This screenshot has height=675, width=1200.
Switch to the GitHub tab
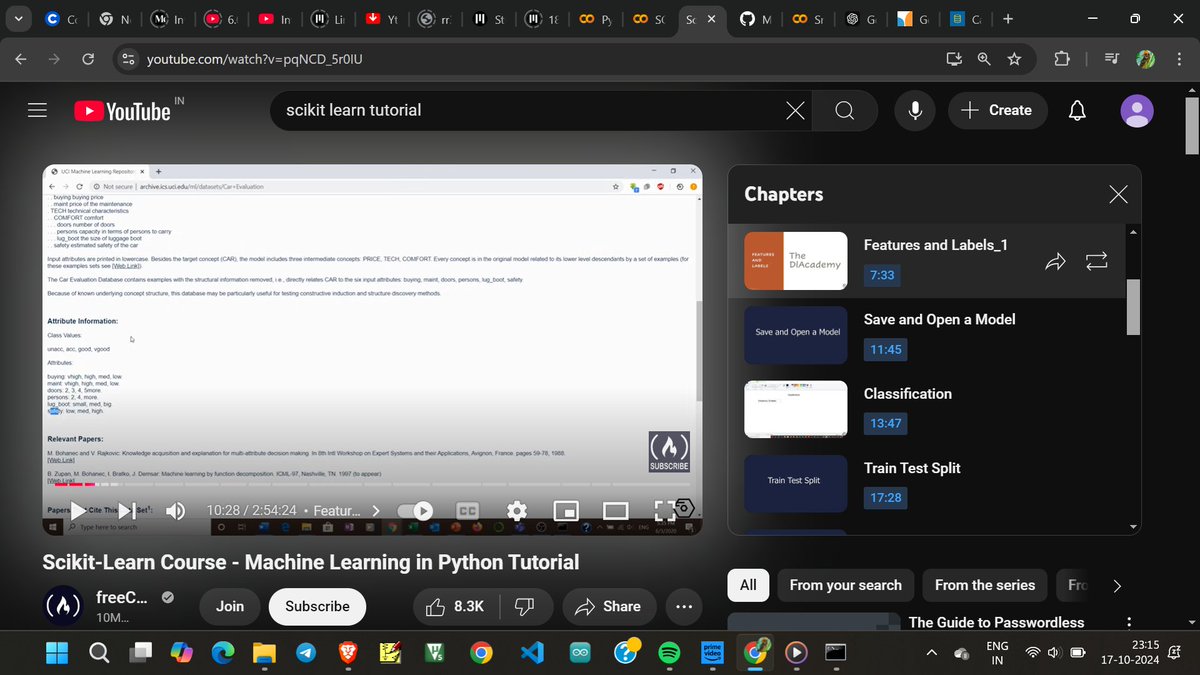click(756, 19)
